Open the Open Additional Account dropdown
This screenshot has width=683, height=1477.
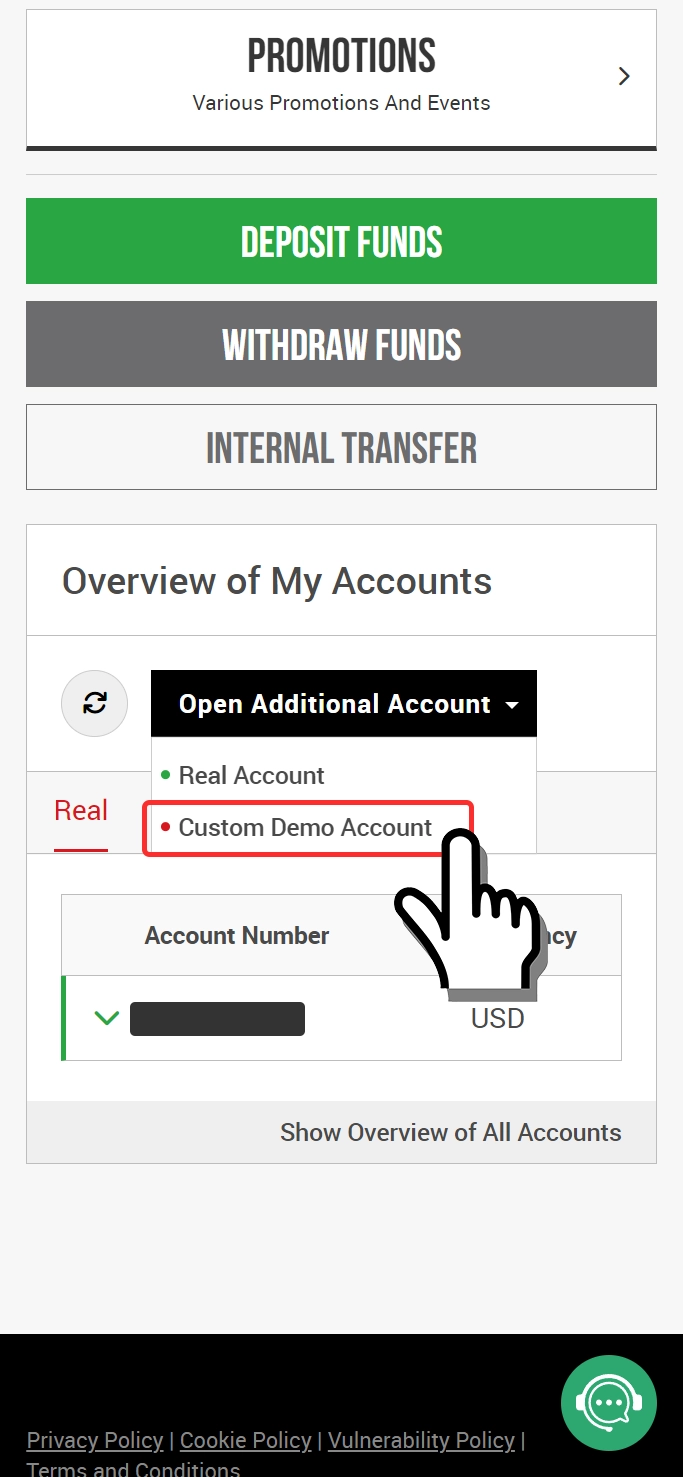[344, 703]
